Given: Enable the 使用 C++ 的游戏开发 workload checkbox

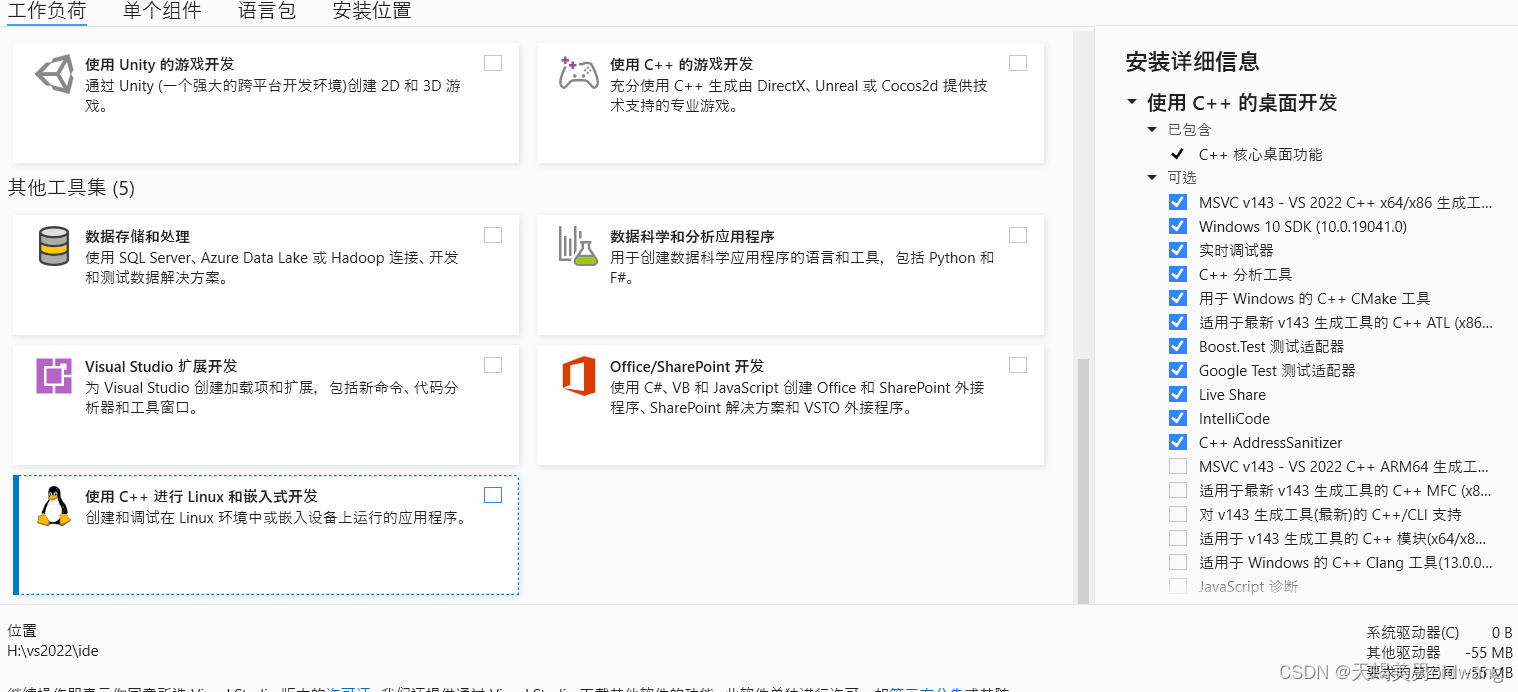Looking at the screenshot, I should [x=1018, y=63].
